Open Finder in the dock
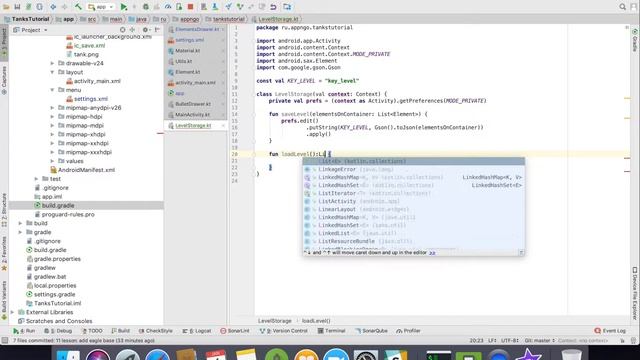This screenshot has height=360, width=640. 68,355
